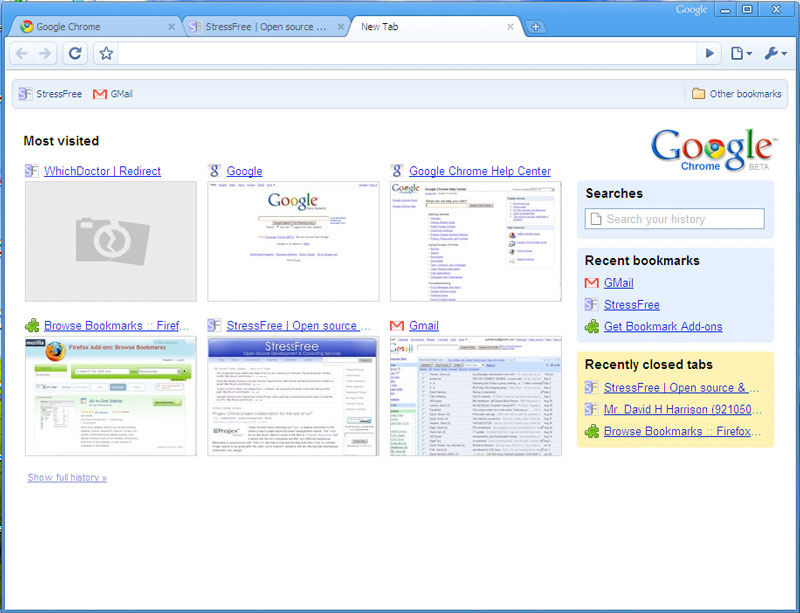800x613 pixels.
Task: Click the Google favicon beside Google link
Action: (x=214, y=171)
